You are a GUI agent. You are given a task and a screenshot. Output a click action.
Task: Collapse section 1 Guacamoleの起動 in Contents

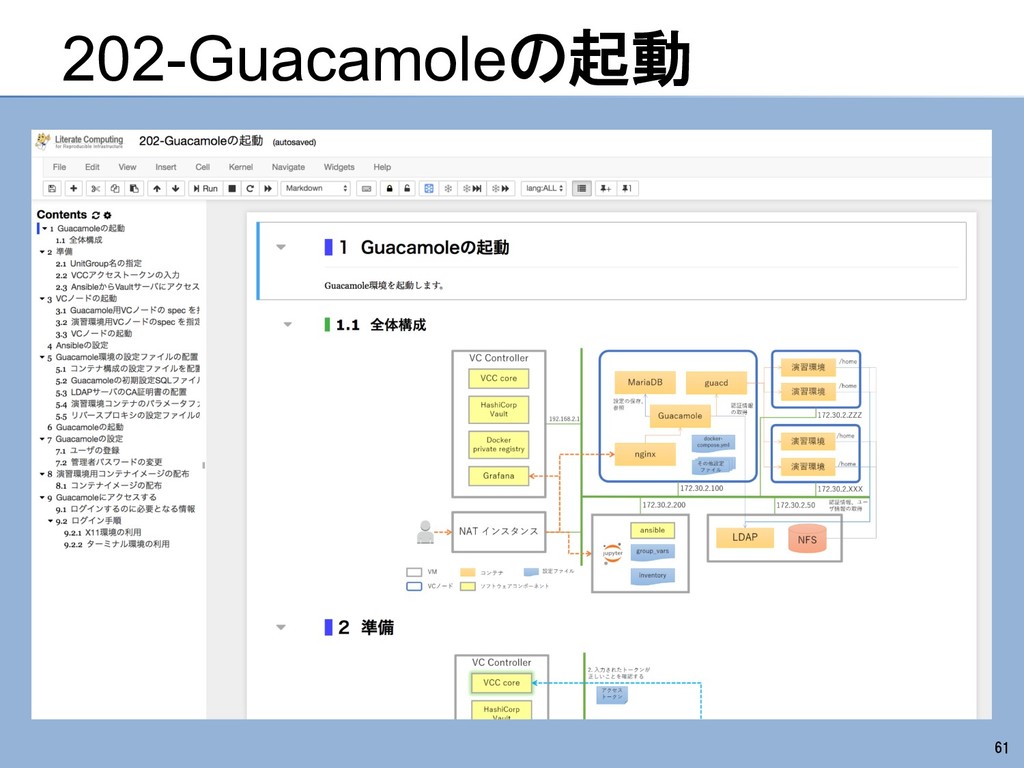[x=44, y=229]
